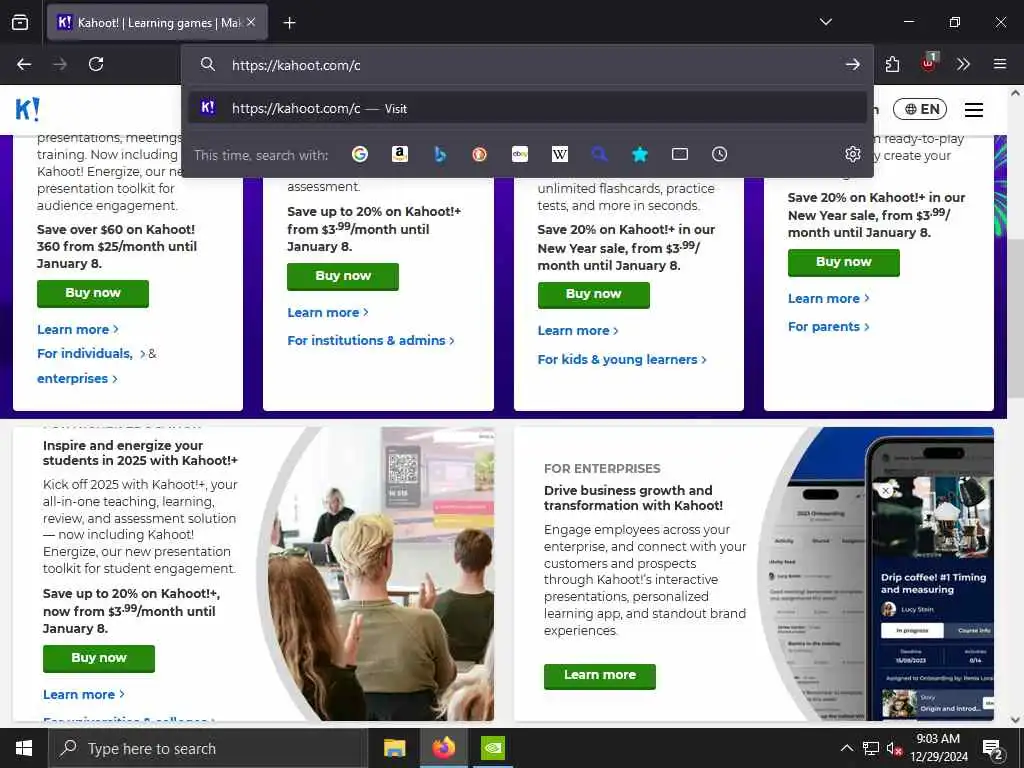This screenshot has height=768, width=1024.
Task: Click the search magnifier in address bar
Action: coord(208,64)
